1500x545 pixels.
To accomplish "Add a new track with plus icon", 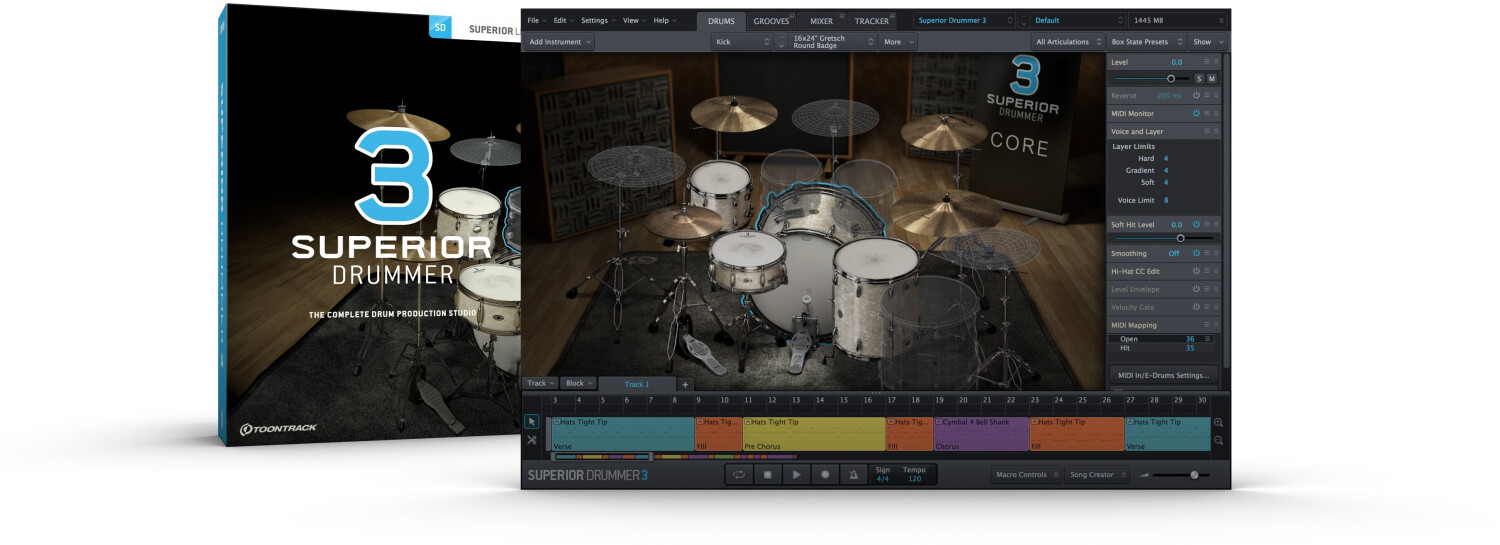I will (x=685, y=384).
